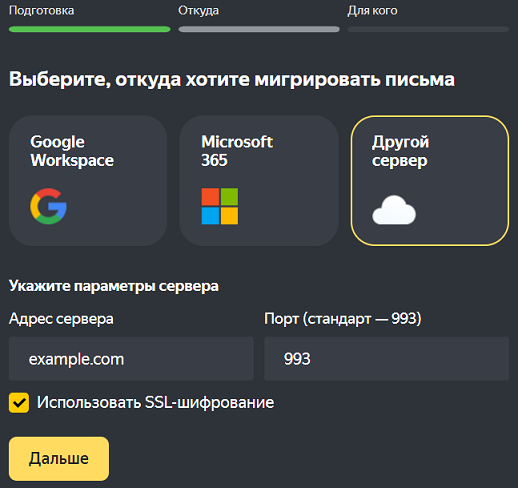Select the Microsoft 365 card
Image resolution: width=518 pixels, height=488 pixels.
pyautogui.click(x=259, y=181)
